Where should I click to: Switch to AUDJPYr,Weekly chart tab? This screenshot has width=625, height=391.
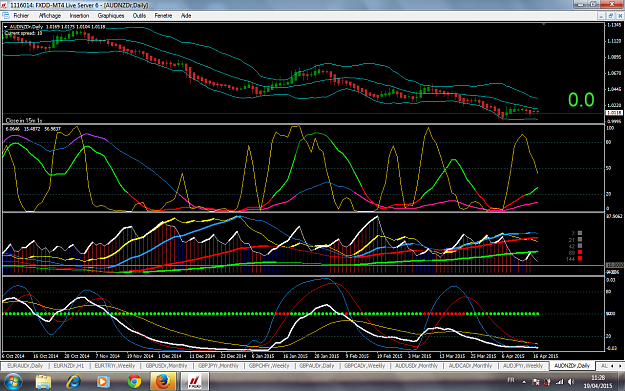pyautogui.click(x=523, y=365)
